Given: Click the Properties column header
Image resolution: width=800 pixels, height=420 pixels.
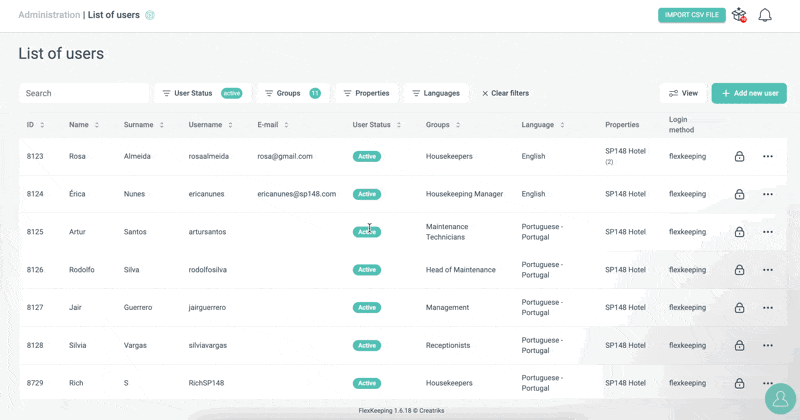Looking at the screenshot, I should click(x=622, y=125).
